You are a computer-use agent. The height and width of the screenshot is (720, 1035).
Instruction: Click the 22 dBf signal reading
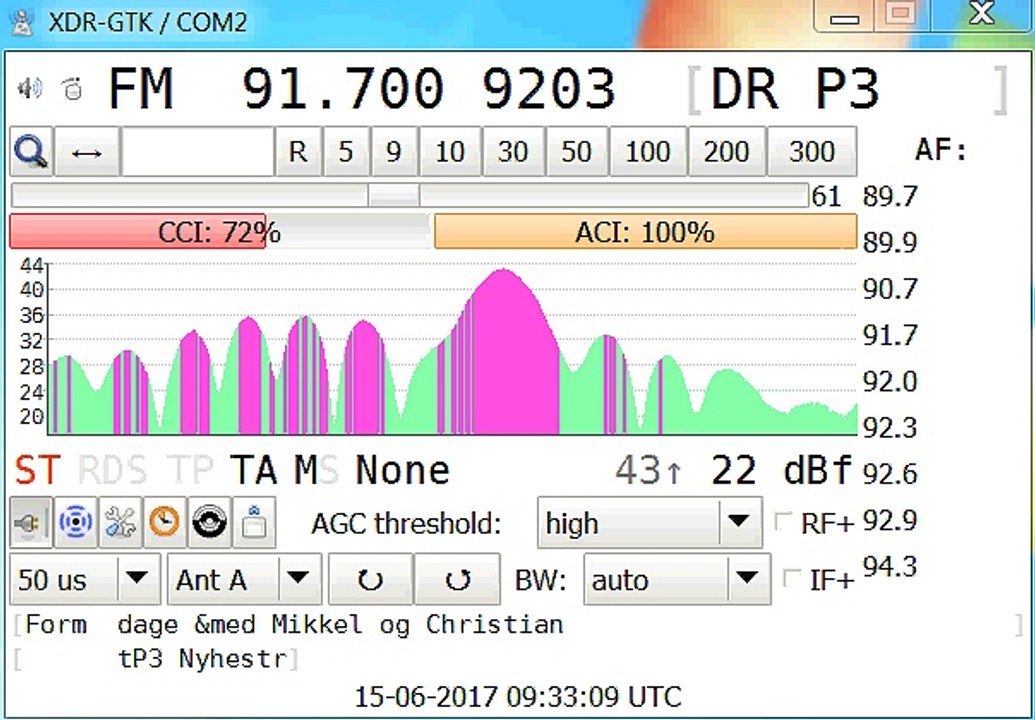(782, 470)
